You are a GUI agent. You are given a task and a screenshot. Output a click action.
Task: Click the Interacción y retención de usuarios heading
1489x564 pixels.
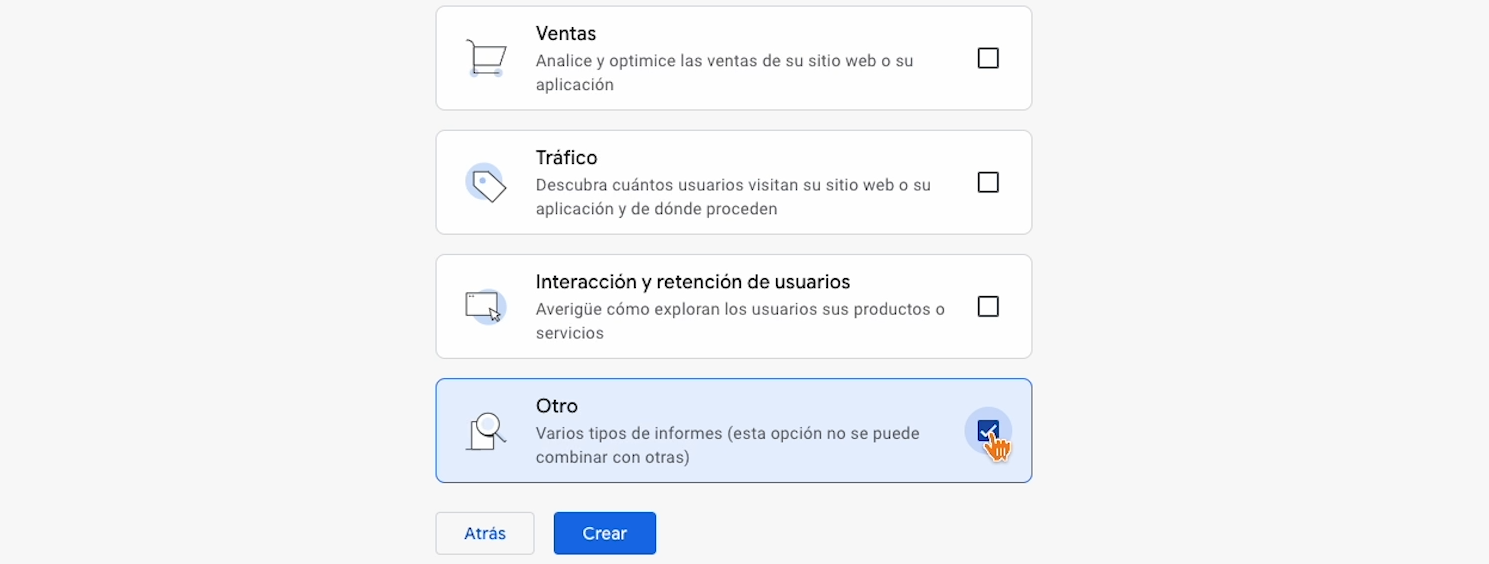click(692, 282)
